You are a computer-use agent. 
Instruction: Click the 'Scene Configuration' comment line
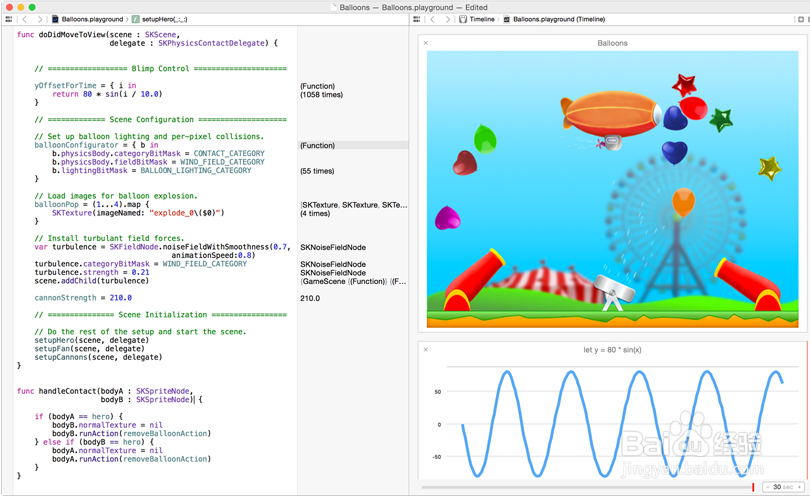[160, 119]
